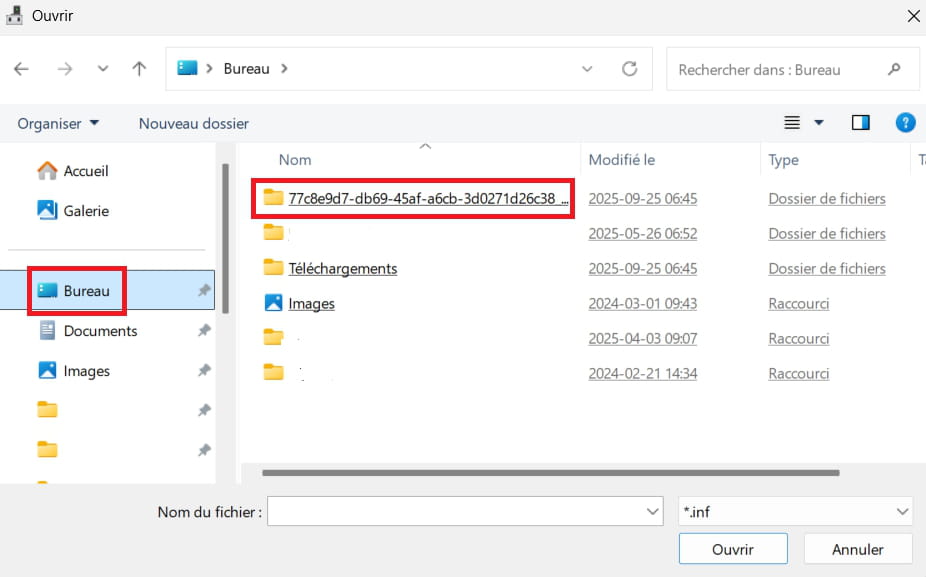The width and height of the screenshot is (926, 577).
Task: Go forward with the right arrow
Action: [64, 69]
